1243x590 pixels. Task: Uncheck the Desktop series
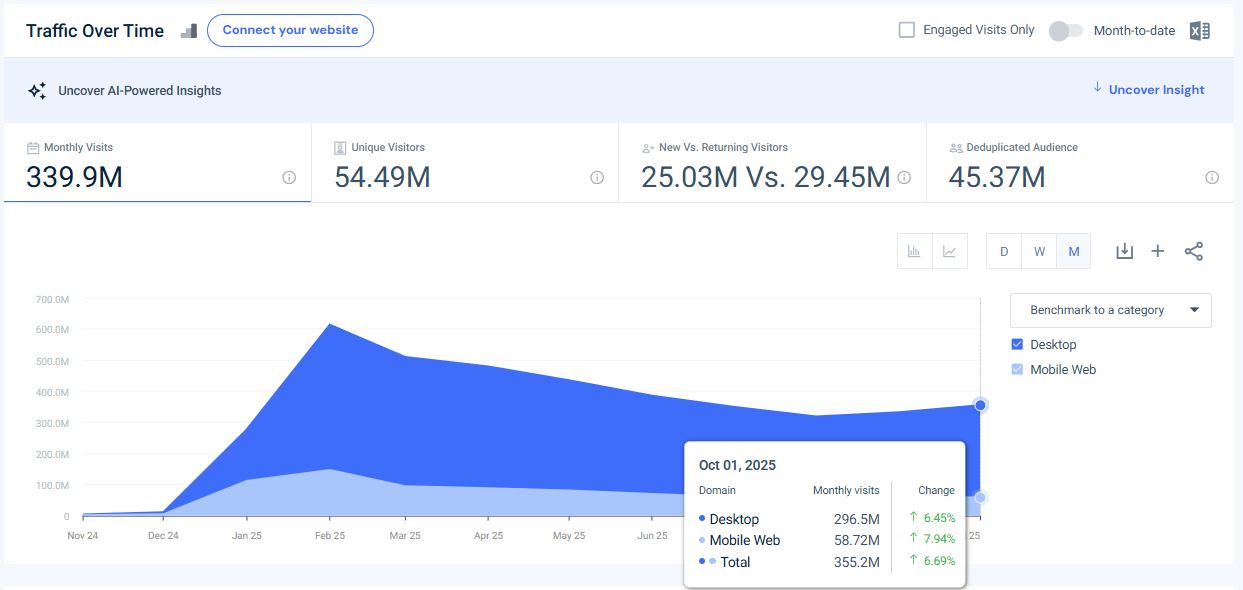[1017, 344]
